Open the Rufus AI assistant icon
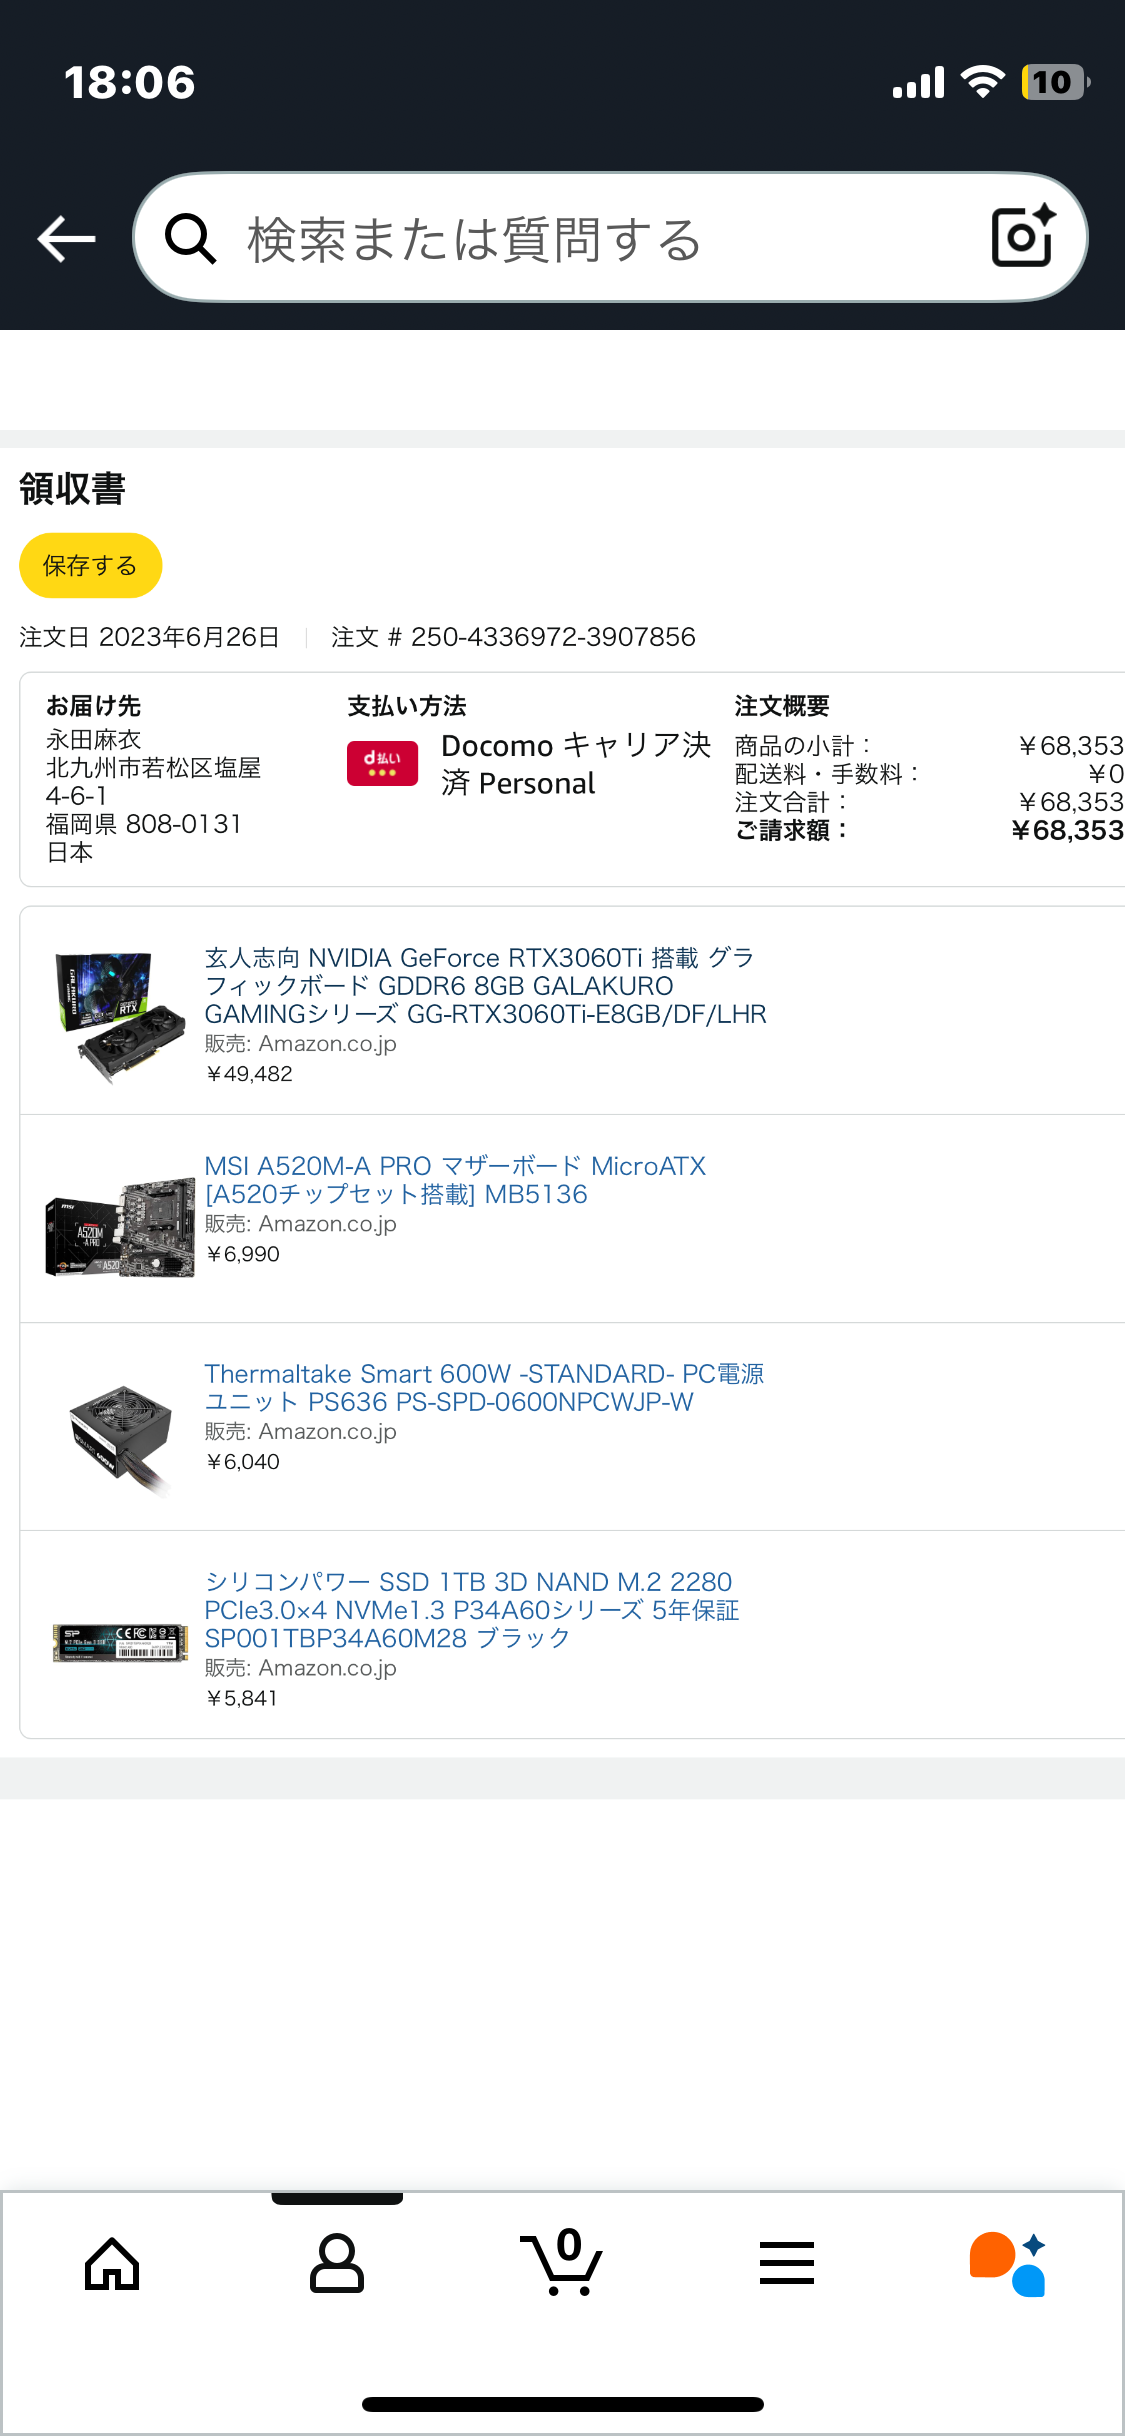This screenshot has width=1125, height=2436. [x=1008, y=2264]
